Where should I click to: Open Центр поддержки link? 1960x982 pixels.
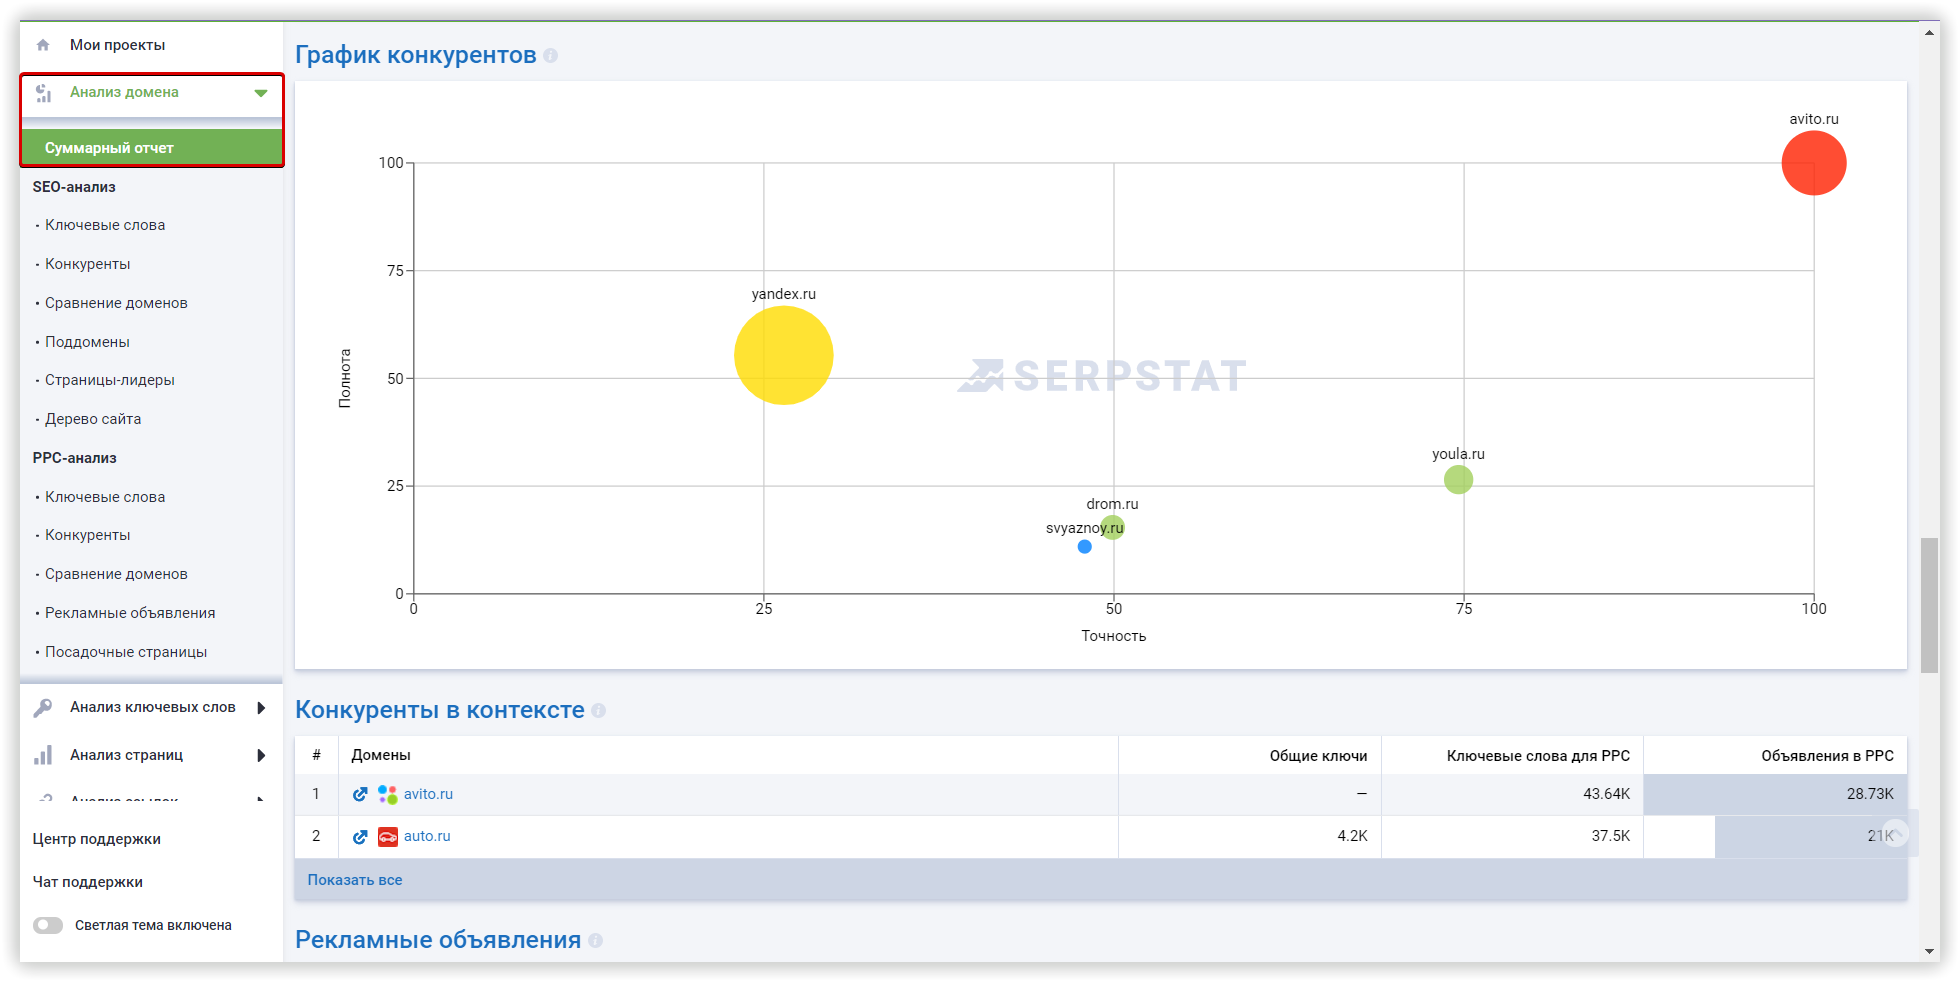tap(96, 839)
